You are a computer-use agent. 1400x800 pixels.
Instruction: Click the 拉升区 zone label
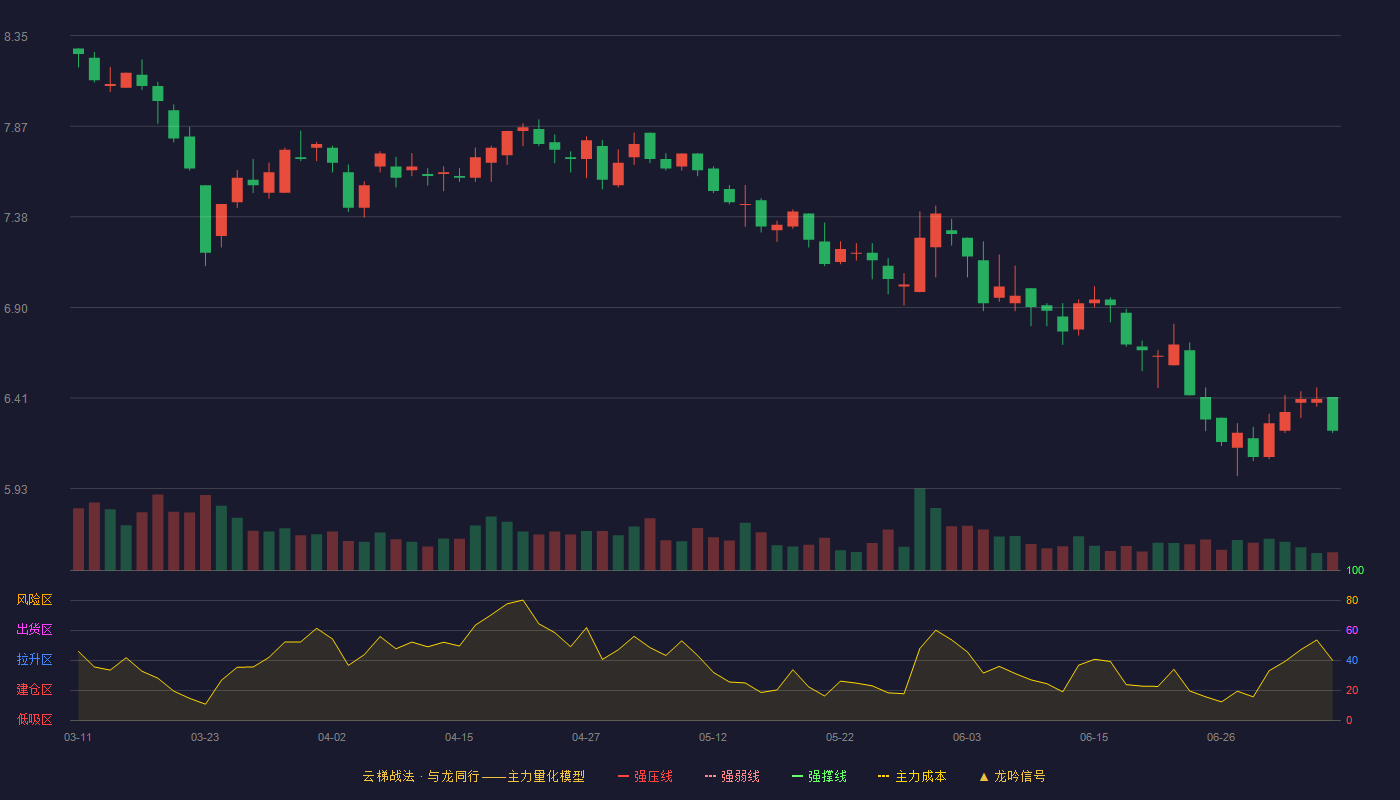tap(34, 660)
